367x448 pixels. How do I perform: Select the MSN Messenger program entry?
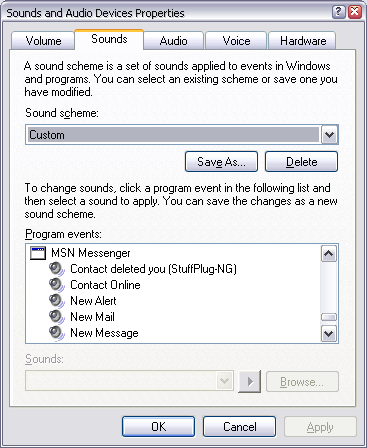[x=91, y=253]
